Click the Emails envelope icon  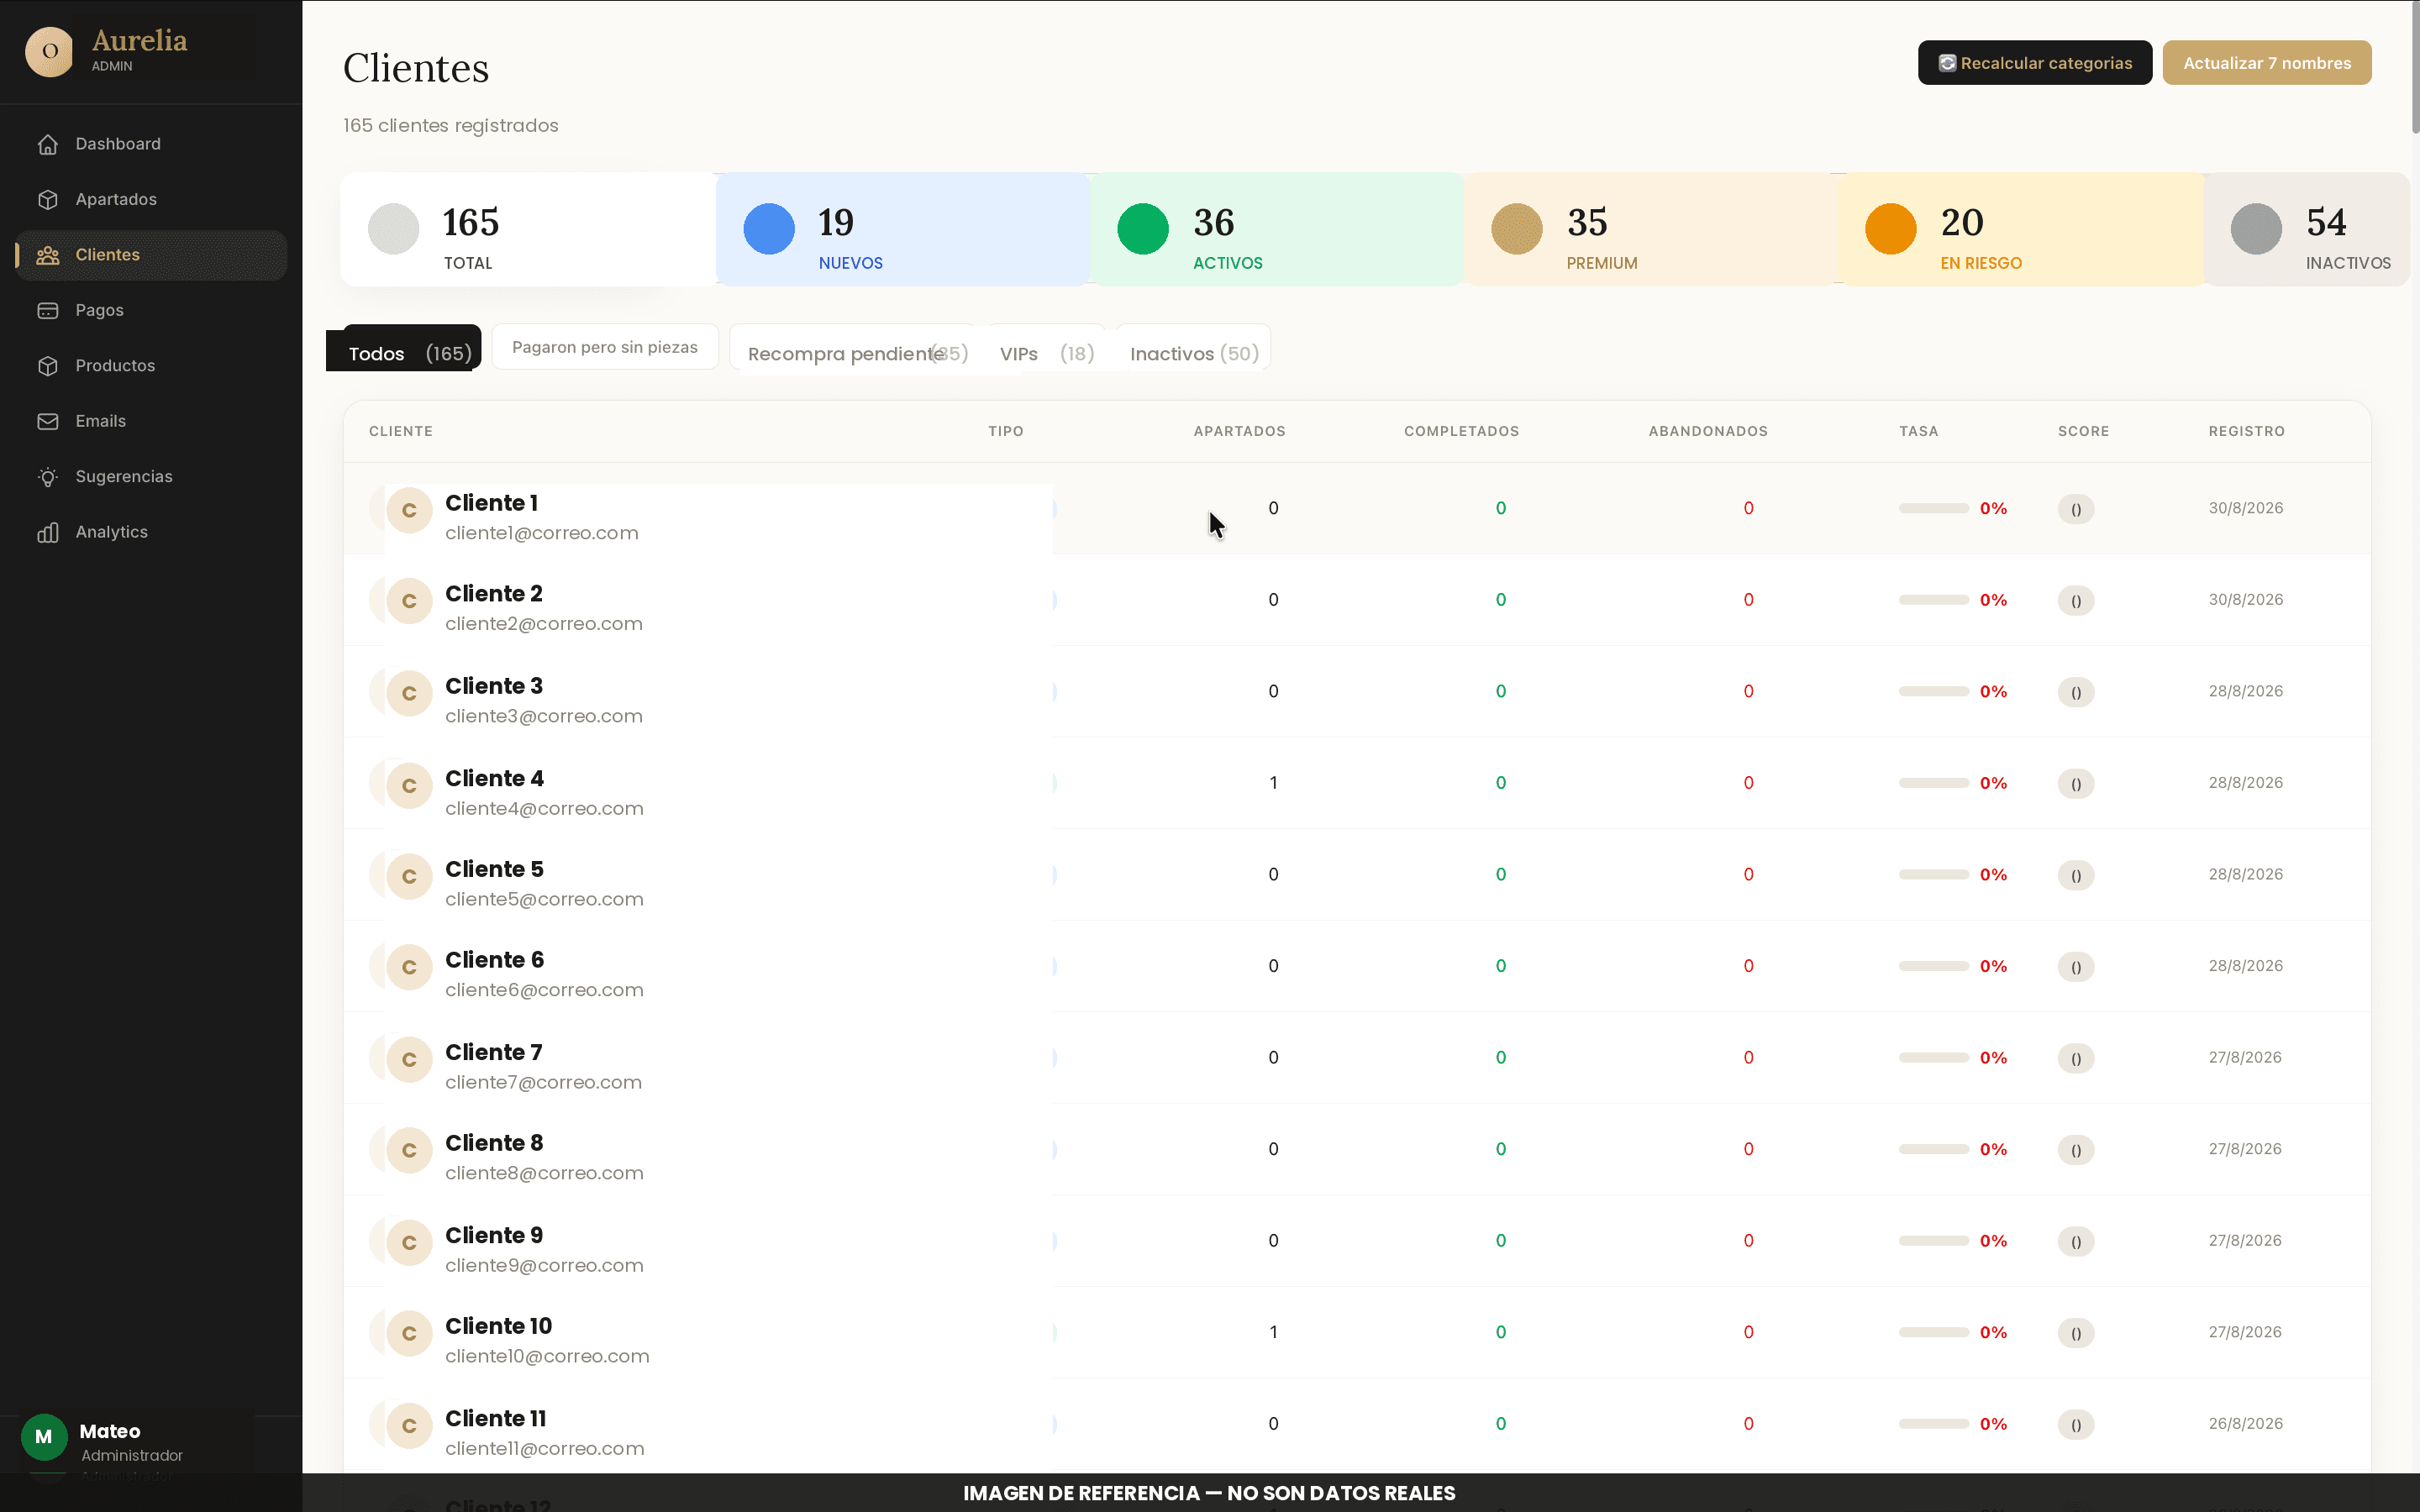pyautogui.click(x=47, y=421)
